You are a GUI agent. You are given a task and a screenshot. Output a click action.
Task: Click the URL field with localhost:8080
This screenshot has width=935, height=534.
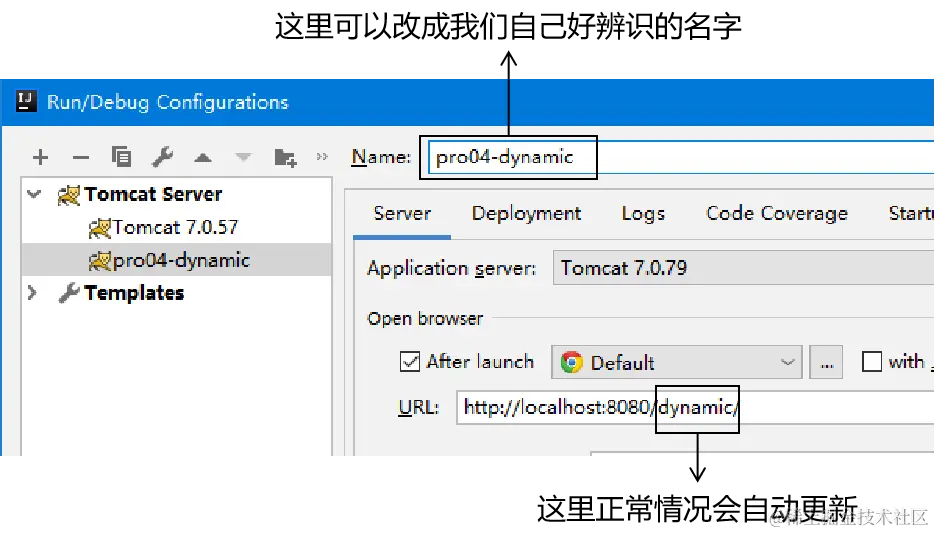point(695,408)
